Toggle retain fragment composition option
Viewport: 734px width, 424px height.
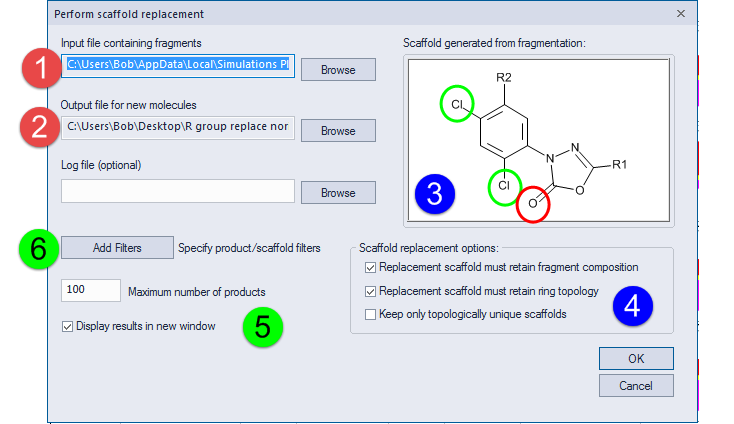pyautogui.click(x=370, y=268)
